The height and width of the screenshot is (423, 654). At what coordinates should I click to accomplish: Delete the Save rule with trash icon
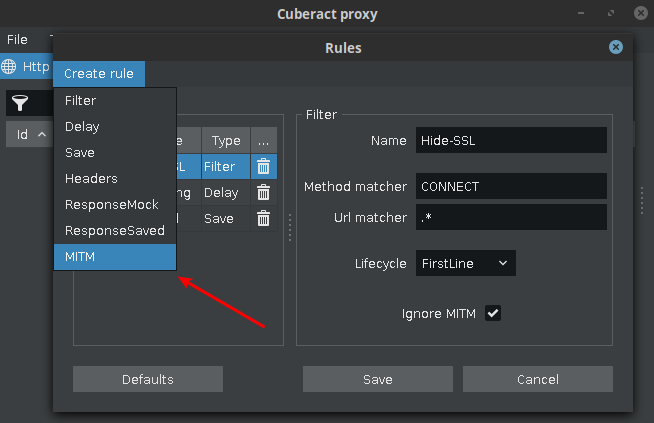coord(263,218)
